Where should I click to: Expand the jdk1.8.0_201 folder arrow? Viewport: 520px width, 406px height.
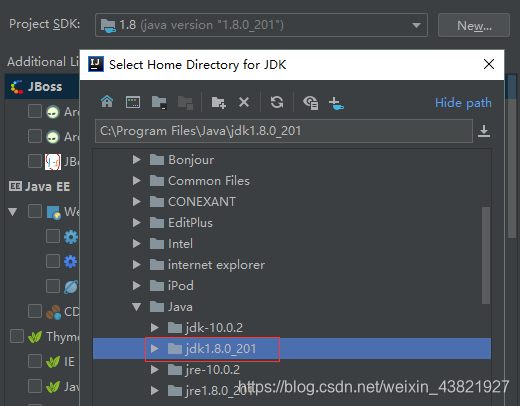(154, 349)
